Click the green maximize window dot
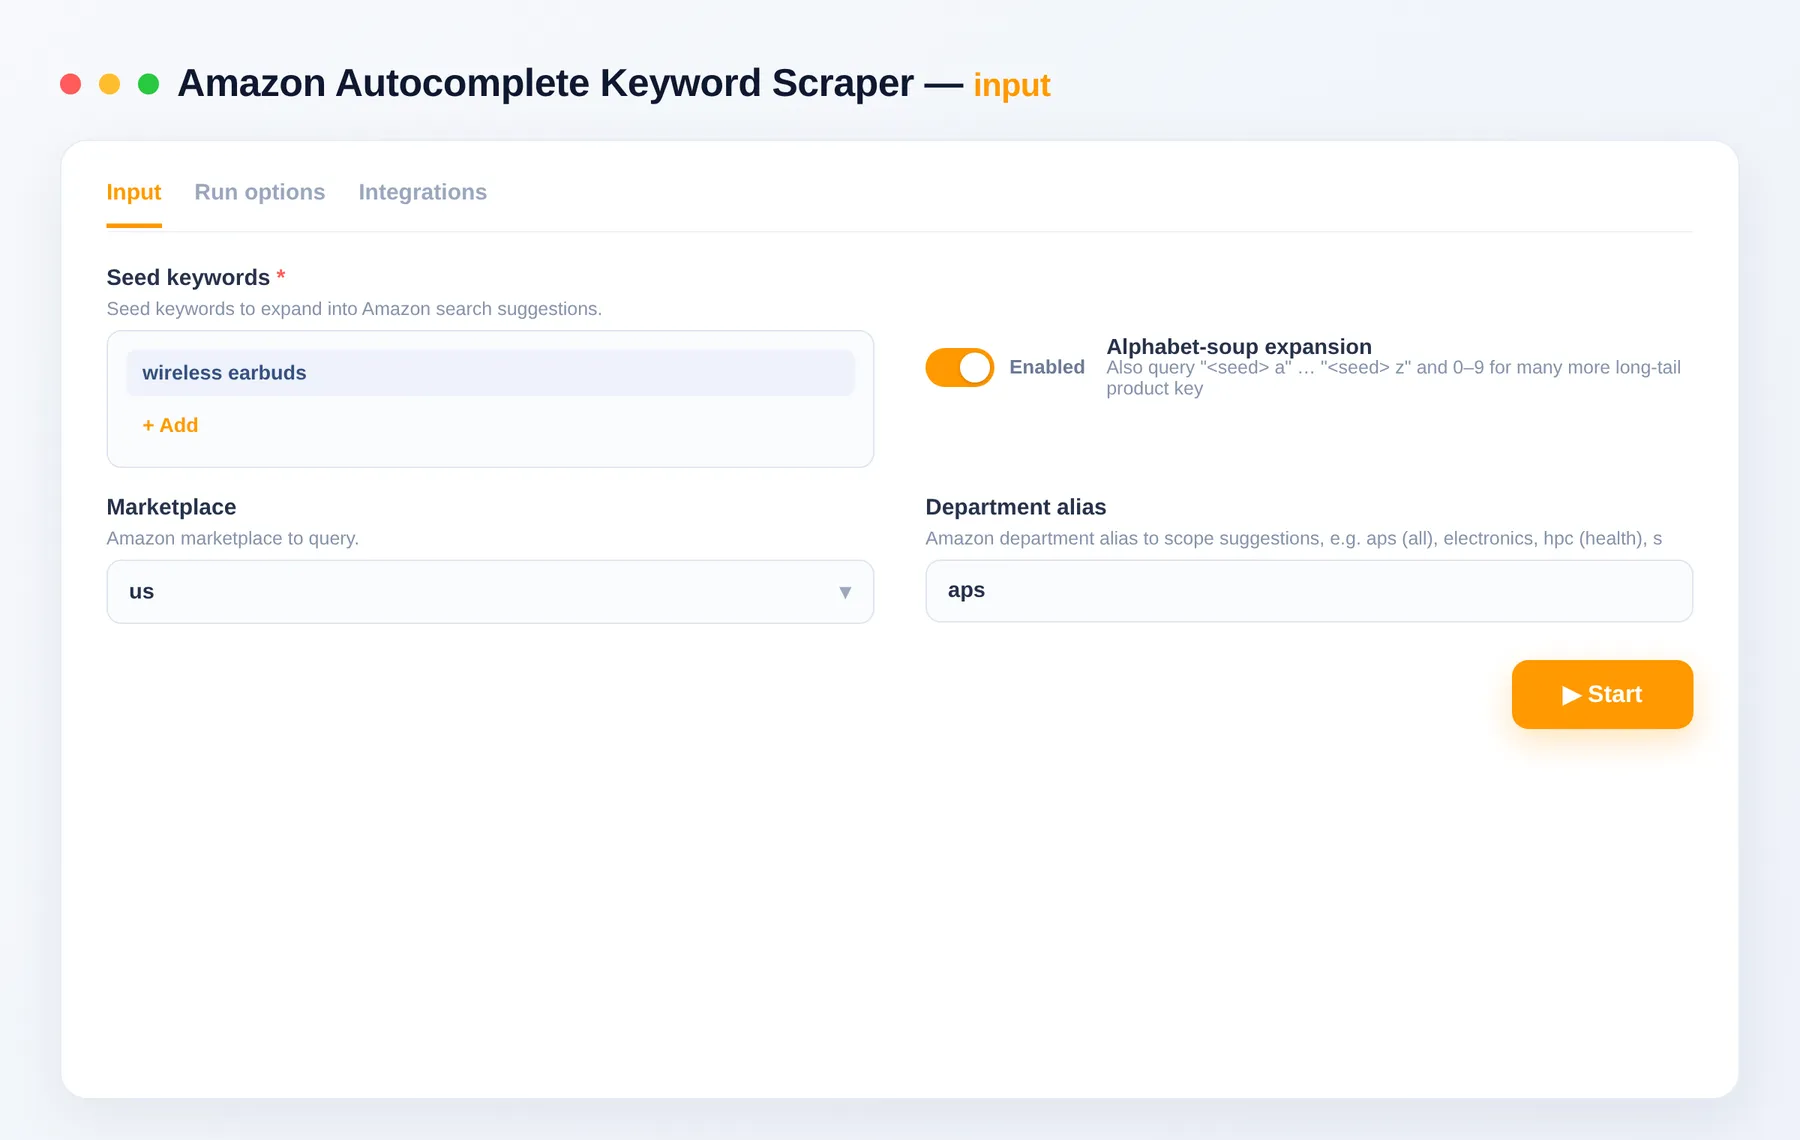This screenshot has height=1140, width=1800. pos(149,84)
